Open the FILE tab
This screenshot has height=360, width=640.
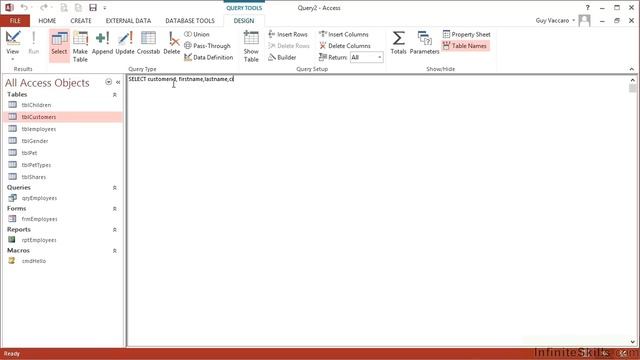click(15, 20)
